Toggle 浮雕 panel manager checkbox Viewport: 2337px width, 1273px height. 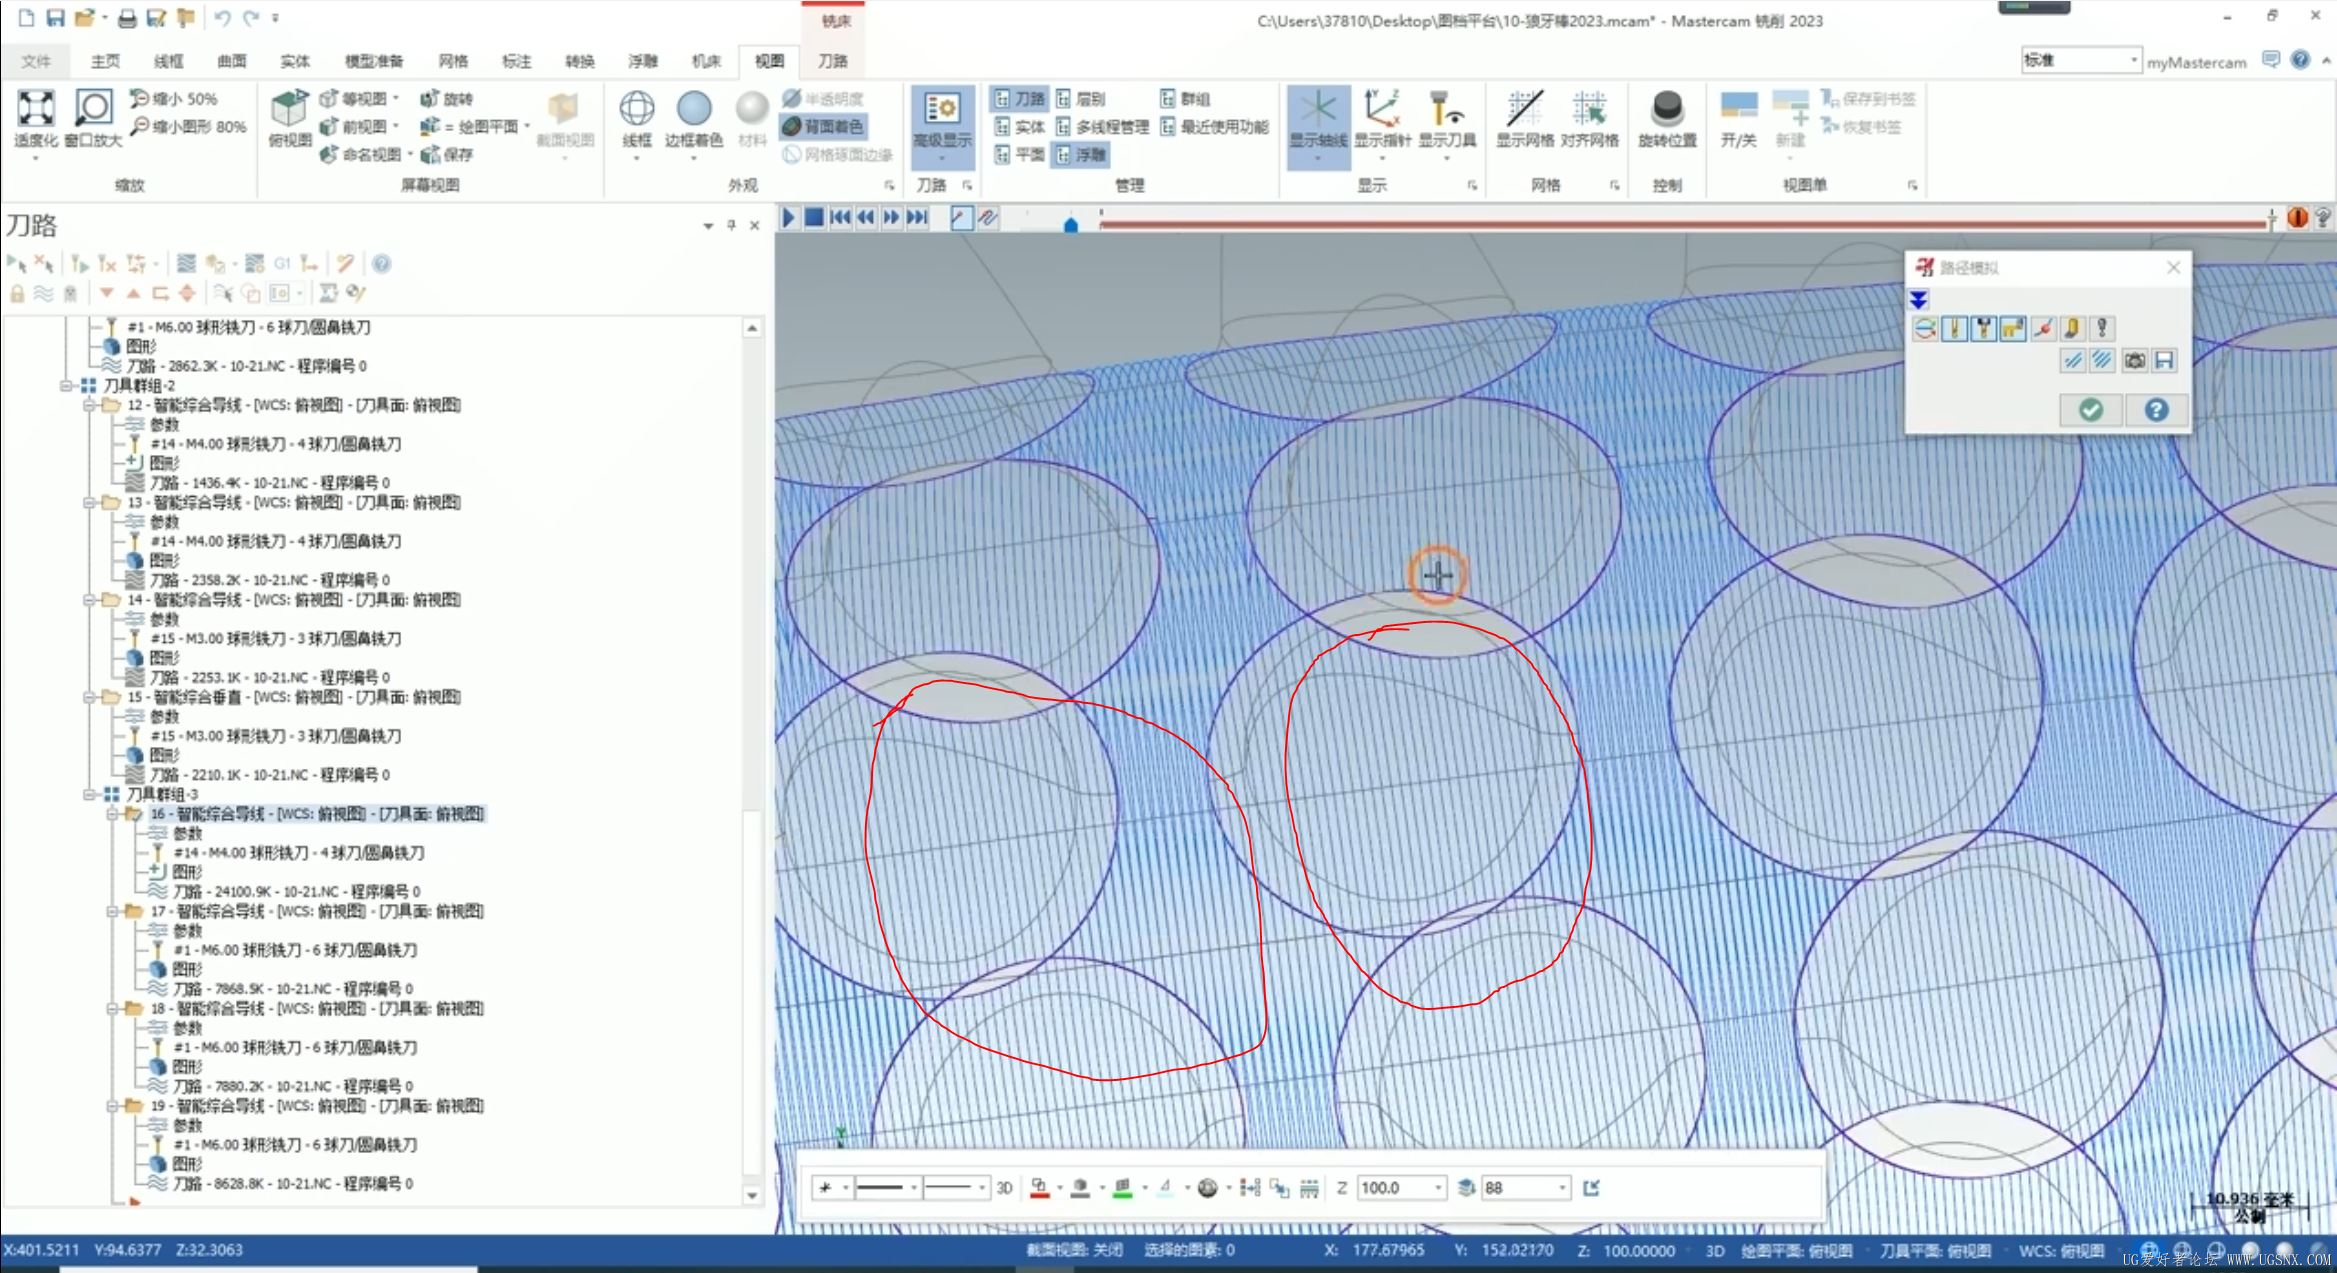pos(1080,154)
